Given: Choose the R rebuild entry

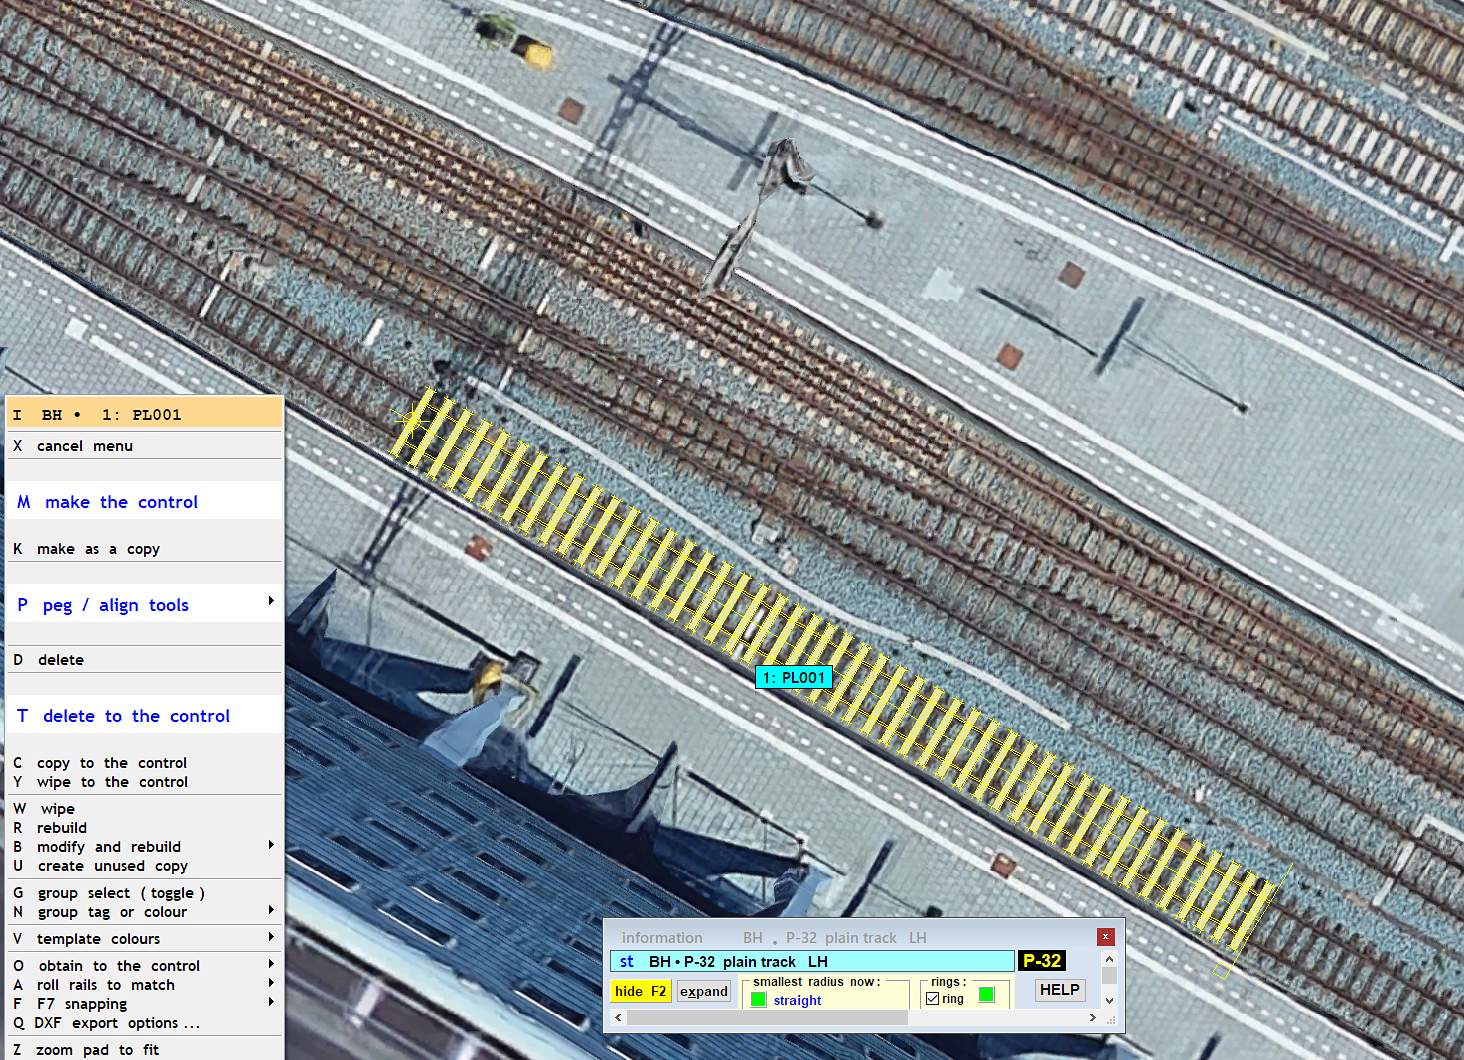Looking at the screenshot, I should pos(145,828).
